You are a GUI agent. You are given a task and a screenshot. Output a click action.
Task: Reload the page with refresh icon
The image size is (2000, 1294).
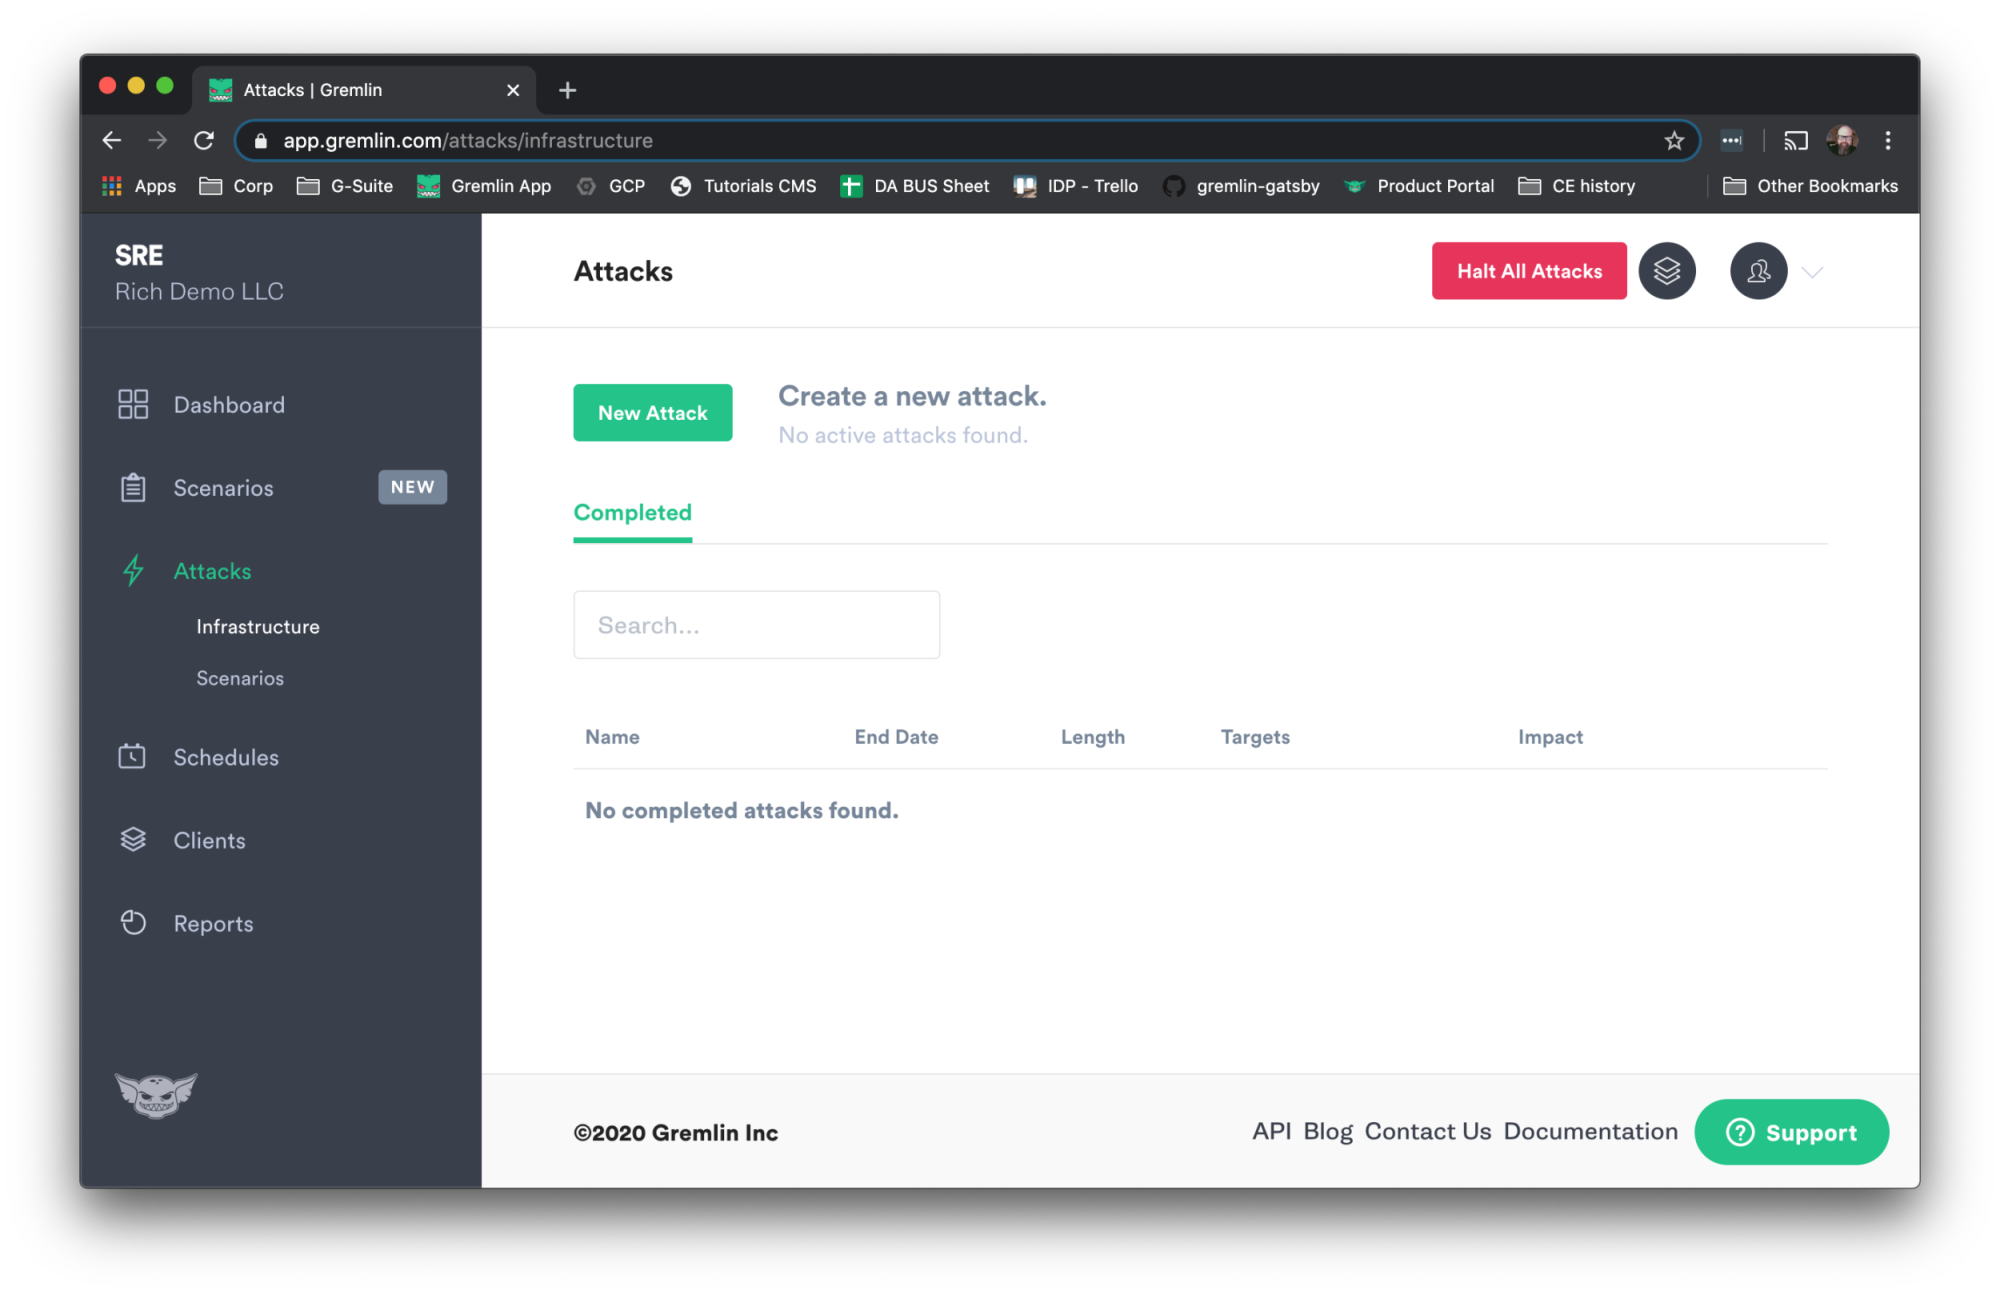pyautogui.click(x=204, y=141)
